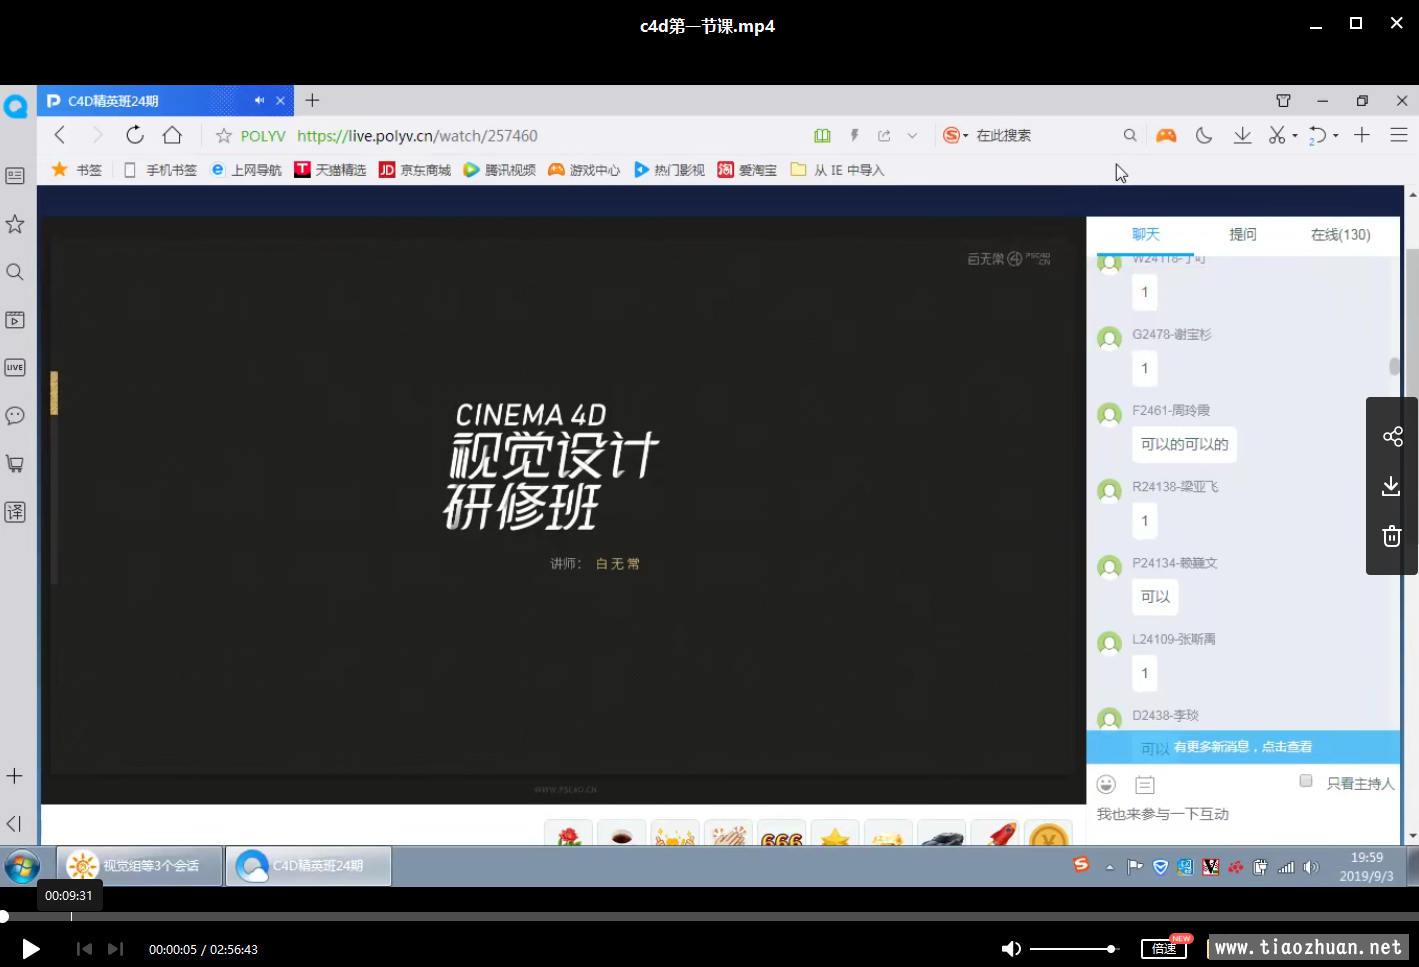Expand the screenshot tool dropdown arrow
Screen dimensions: 1419x967
click(1295, 136)
